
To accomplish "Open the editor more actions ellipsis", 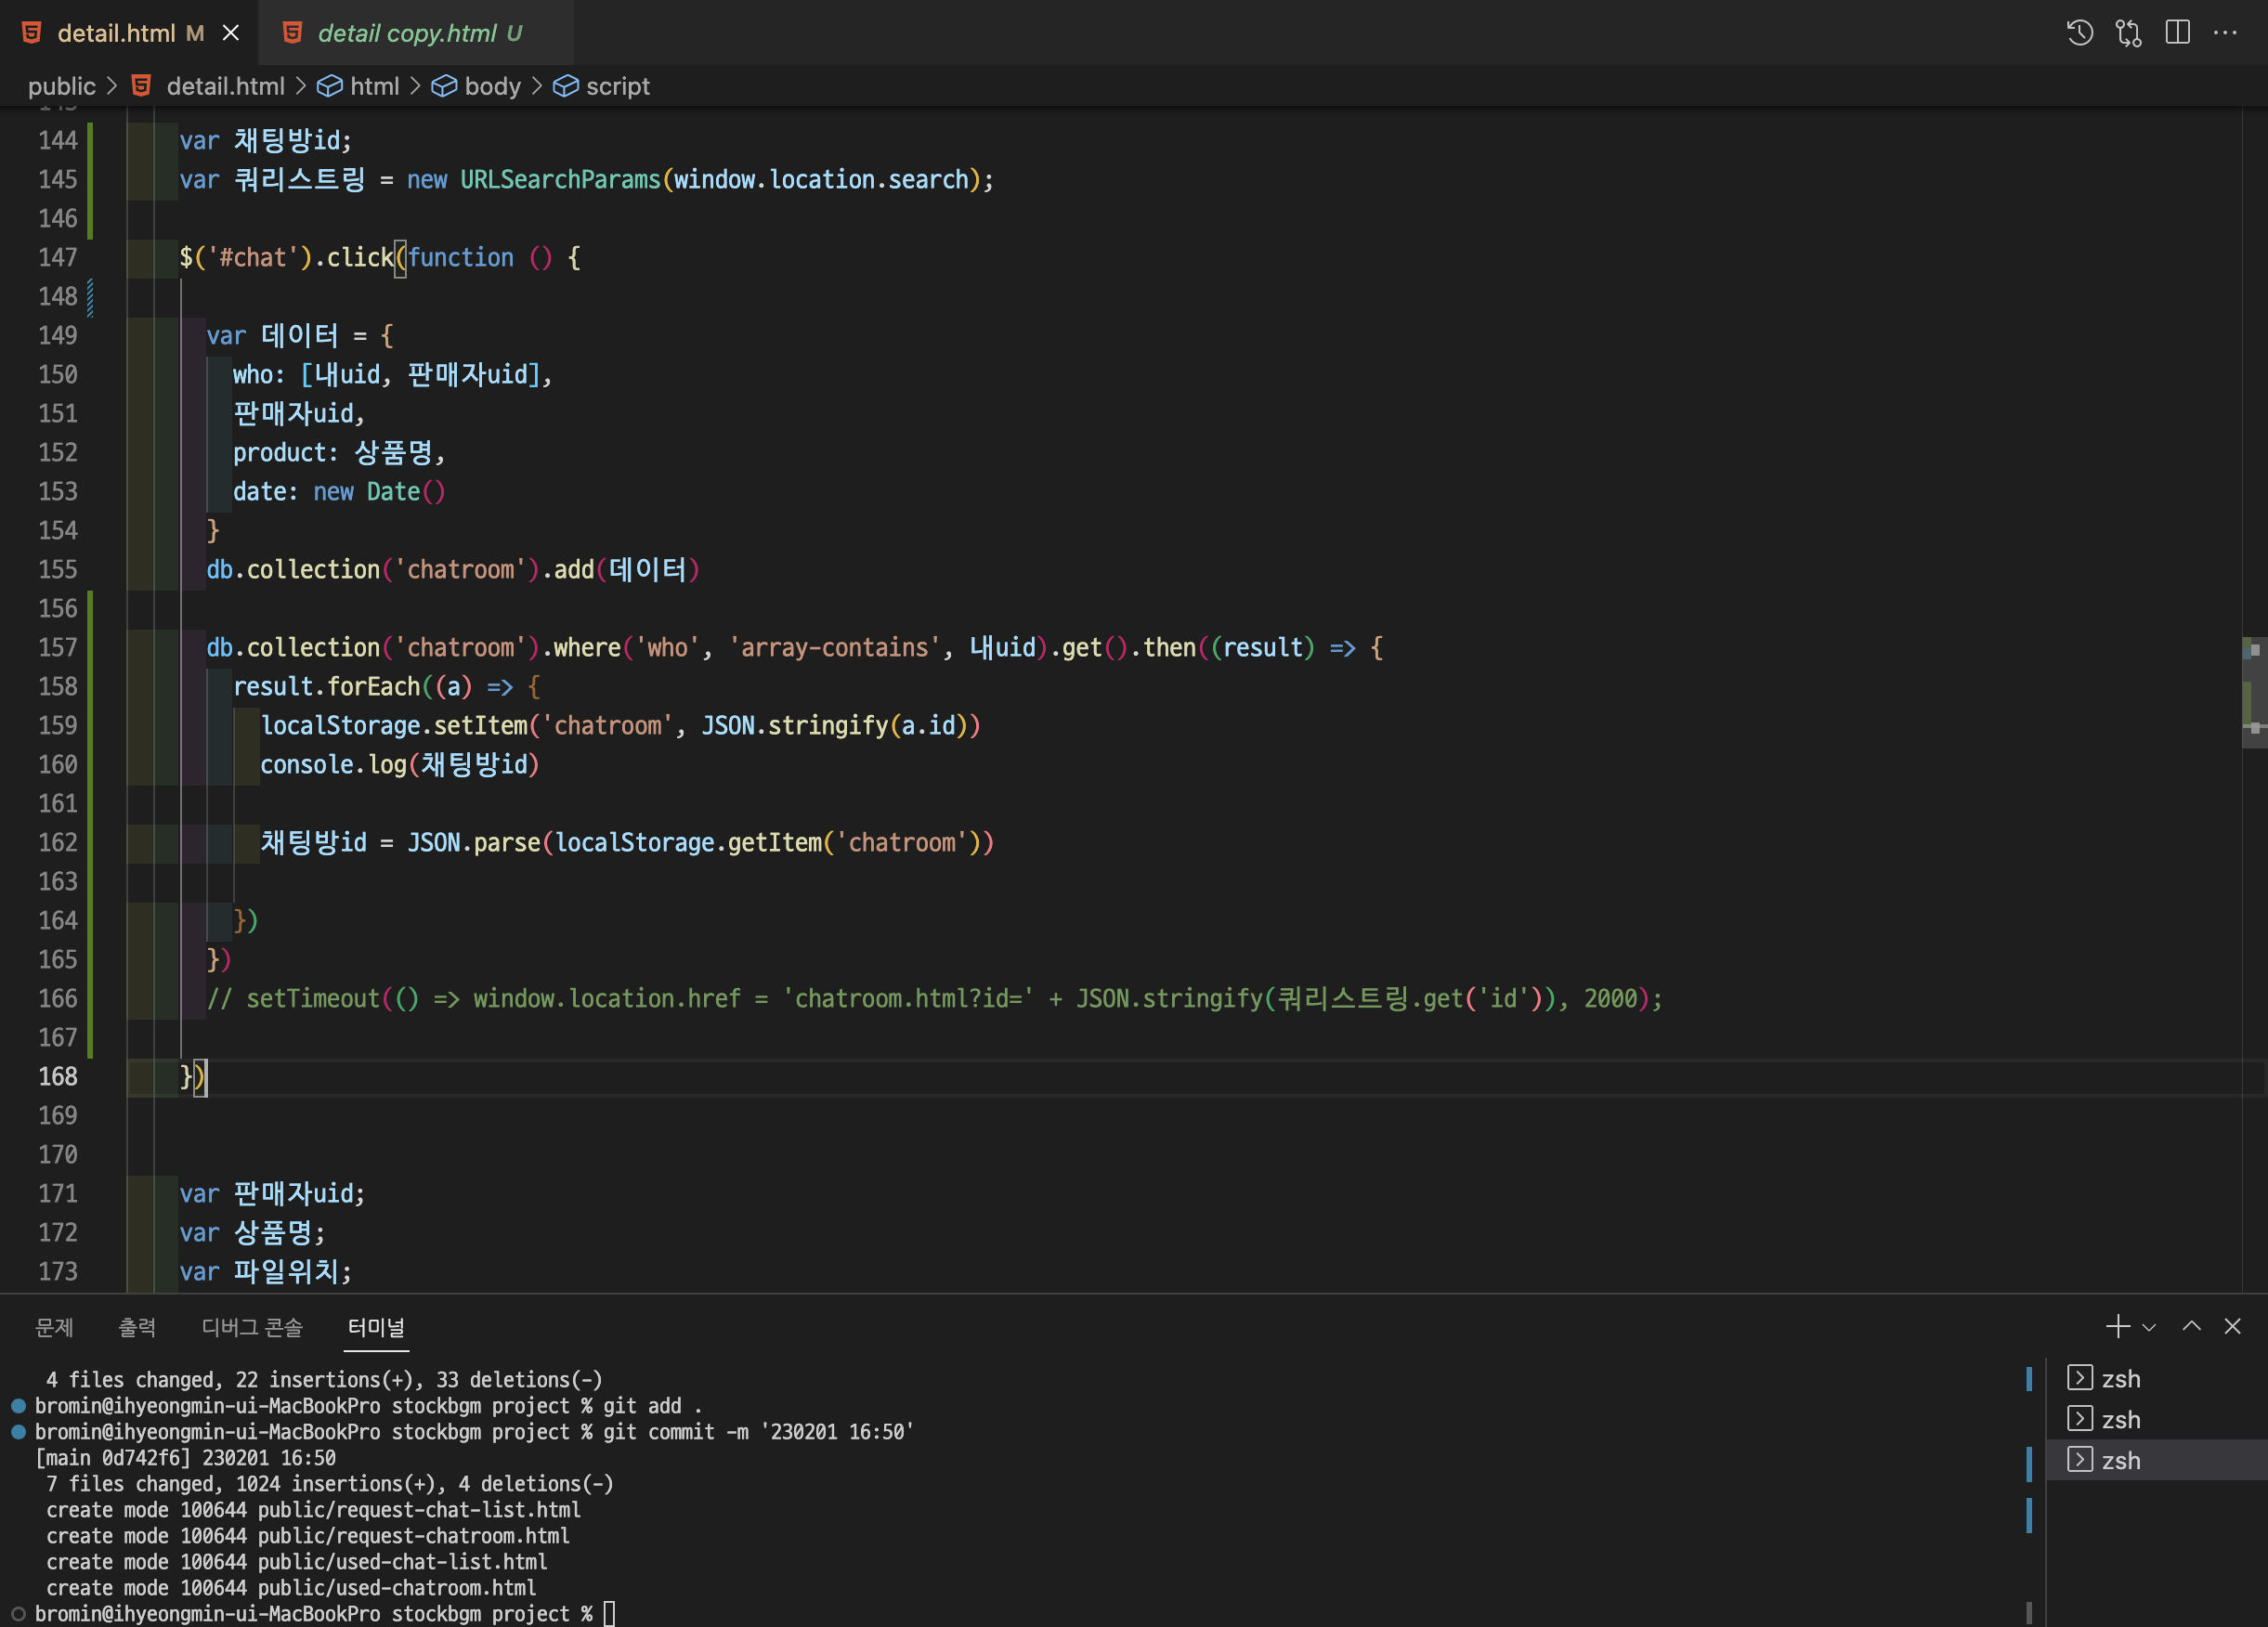I will pyautogui.click(x=2225, y=33).
